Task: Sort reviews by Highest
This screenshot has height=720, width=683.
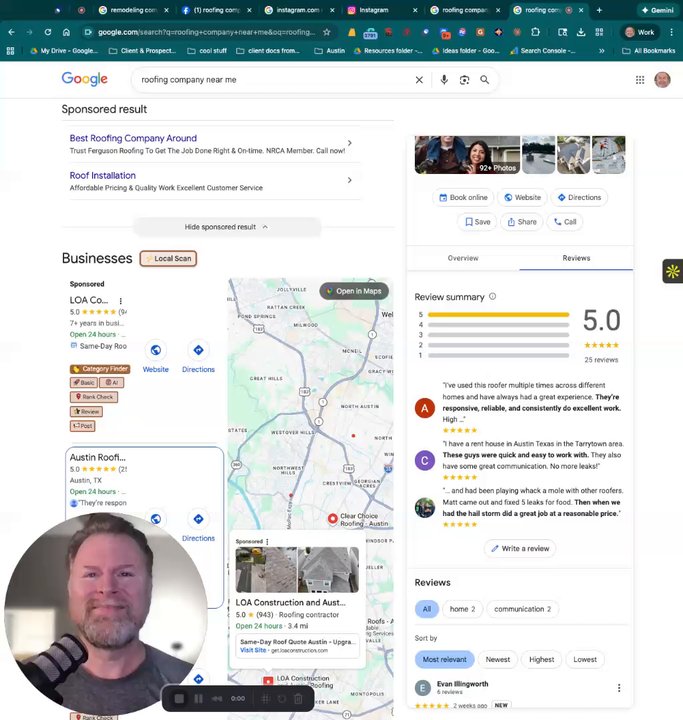Action: pyautogui.click(x=542, y=659)
